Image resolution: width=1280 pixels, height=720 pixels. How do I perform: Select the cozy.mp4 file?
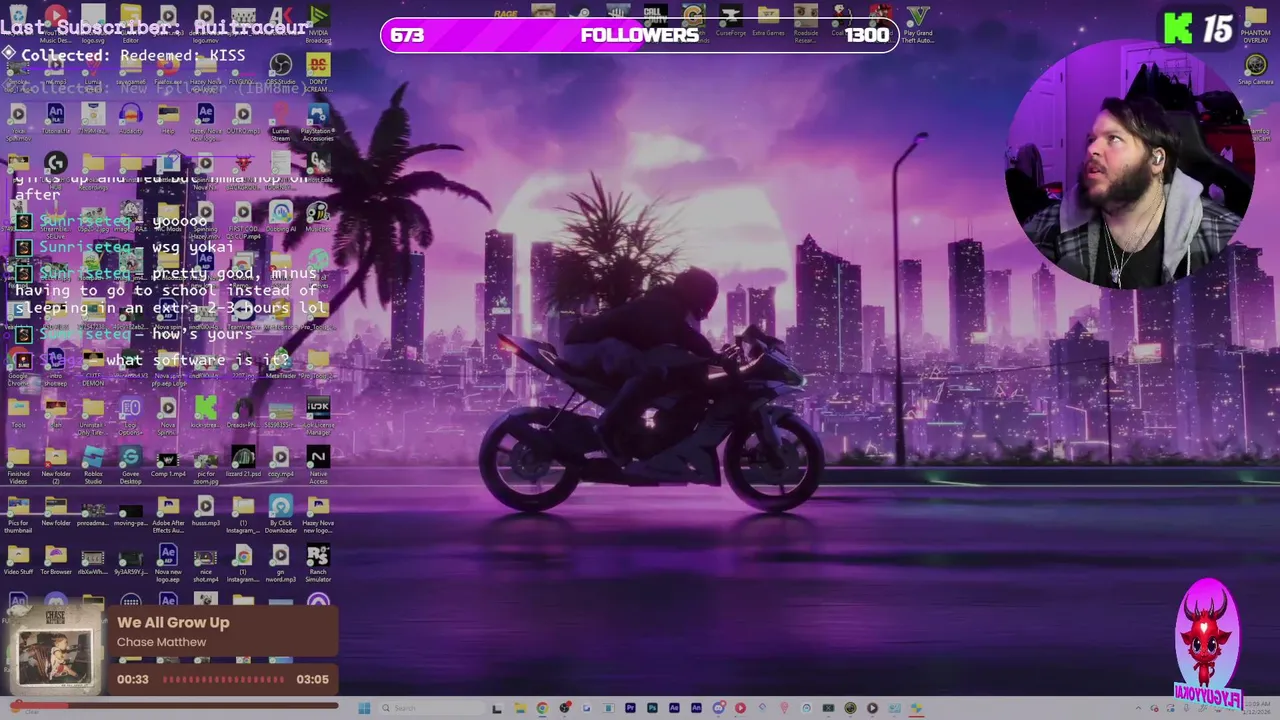280,462
